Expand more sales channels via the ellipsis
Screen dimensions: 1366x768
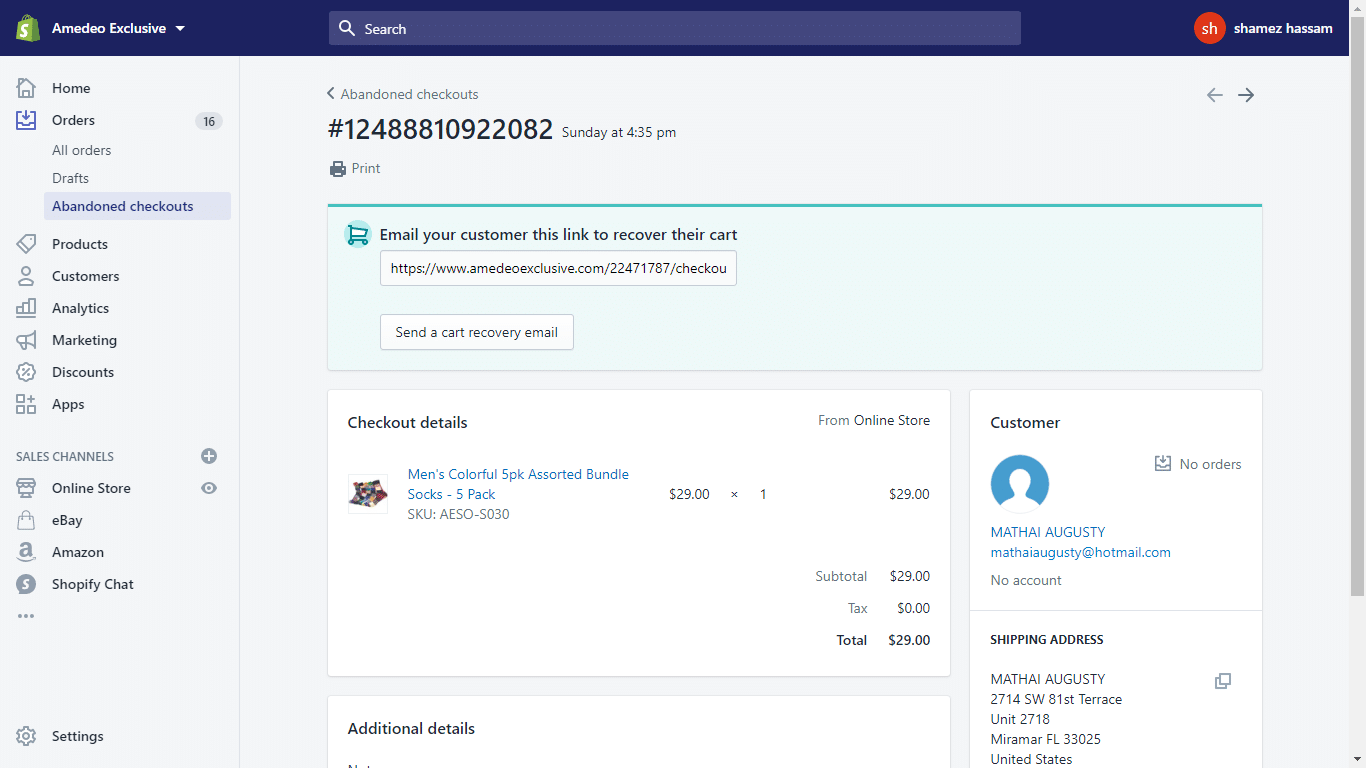[x=26, y=616]
